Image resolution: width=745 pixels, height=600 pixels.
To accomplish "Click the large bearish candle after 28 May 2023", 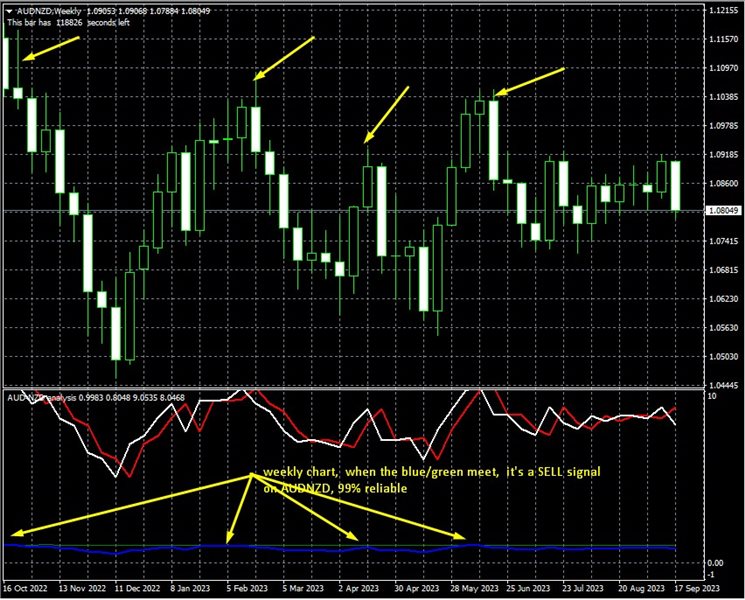I will (x=494, y=140).
